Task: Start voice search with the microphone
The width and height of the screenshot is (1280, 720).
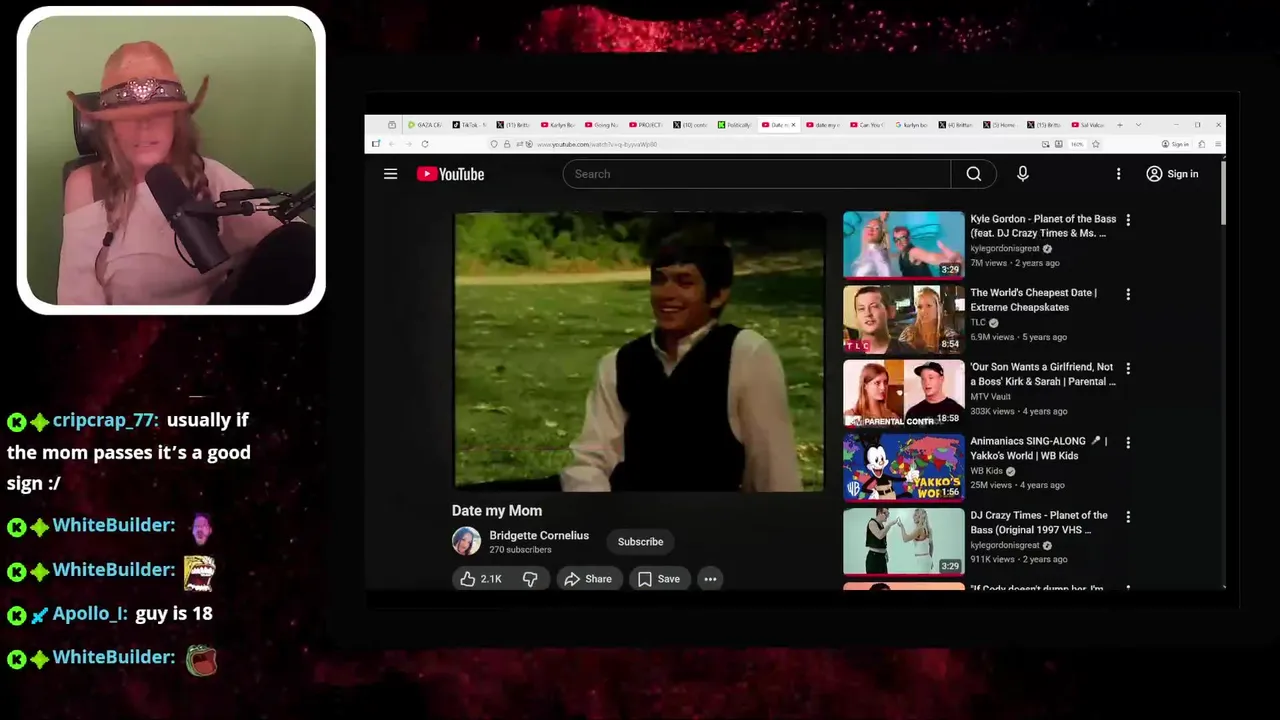Action: [1022, 174]
